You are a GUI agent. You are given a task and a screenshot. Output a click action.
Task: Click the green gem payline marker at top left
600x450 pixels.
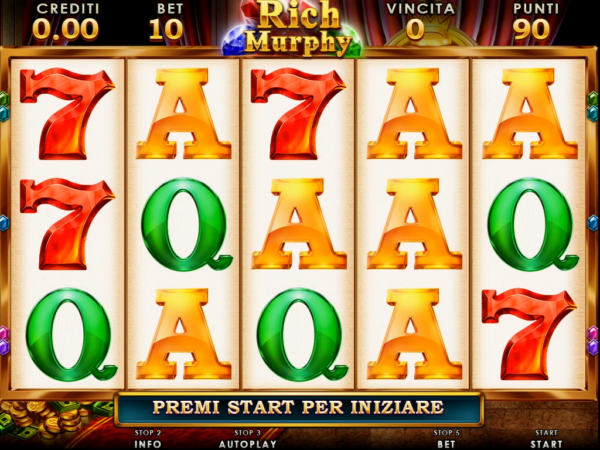pyautogui.click(x=4, y=99)
